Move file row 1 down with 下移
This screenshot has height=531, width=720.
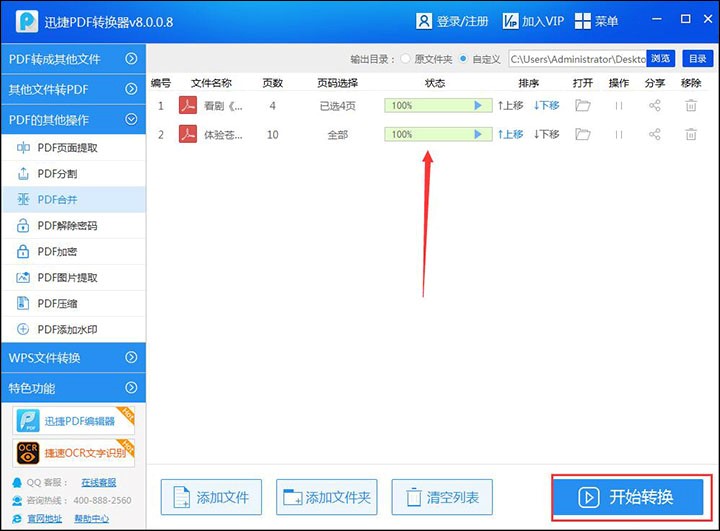(546, 105)
